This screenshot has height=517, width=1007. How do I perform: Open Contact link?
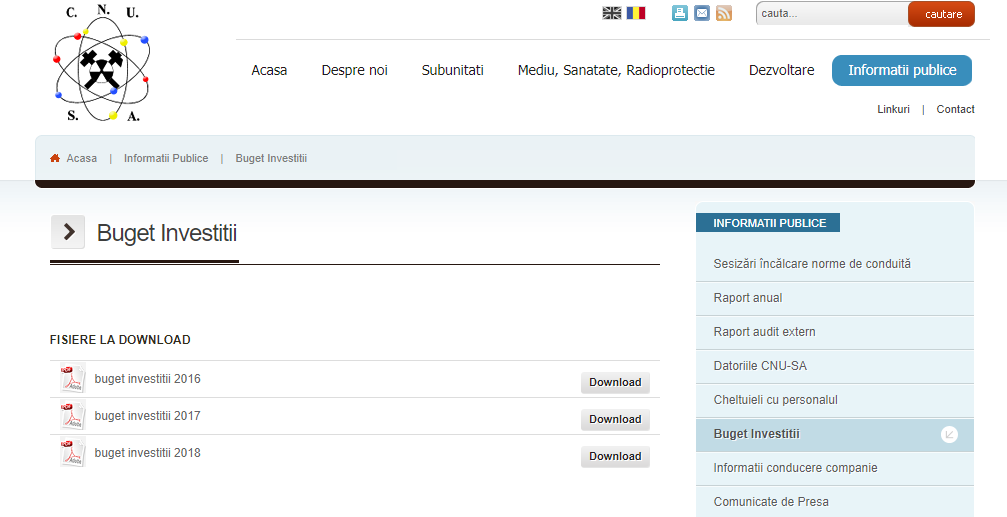[955, 109]
